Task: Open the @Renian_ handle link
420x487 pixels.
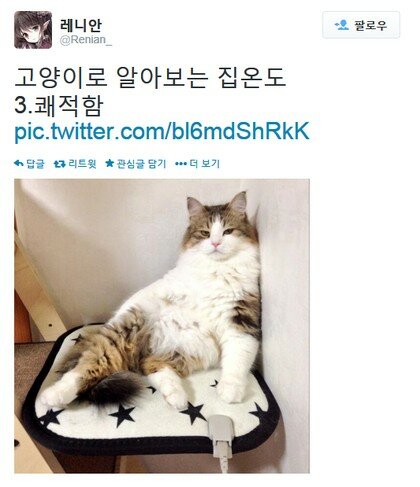Action: point(86,40)
